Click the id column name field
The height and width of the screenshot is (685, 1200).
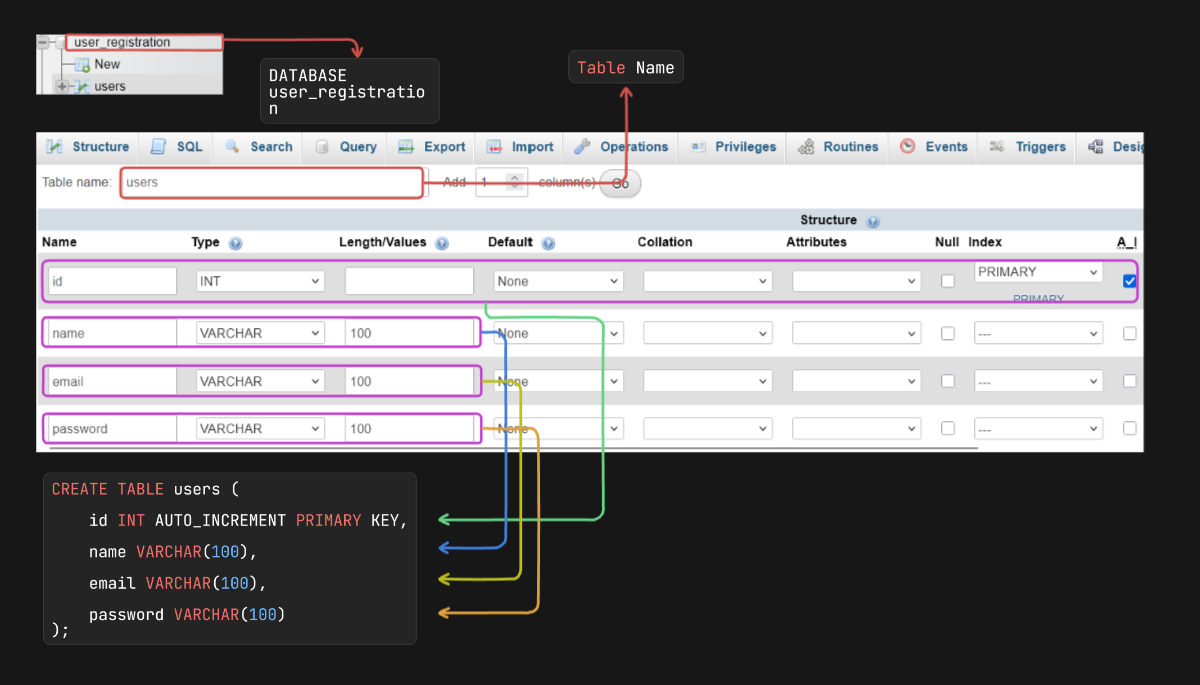pyautogui.click(x=112, y=281)
